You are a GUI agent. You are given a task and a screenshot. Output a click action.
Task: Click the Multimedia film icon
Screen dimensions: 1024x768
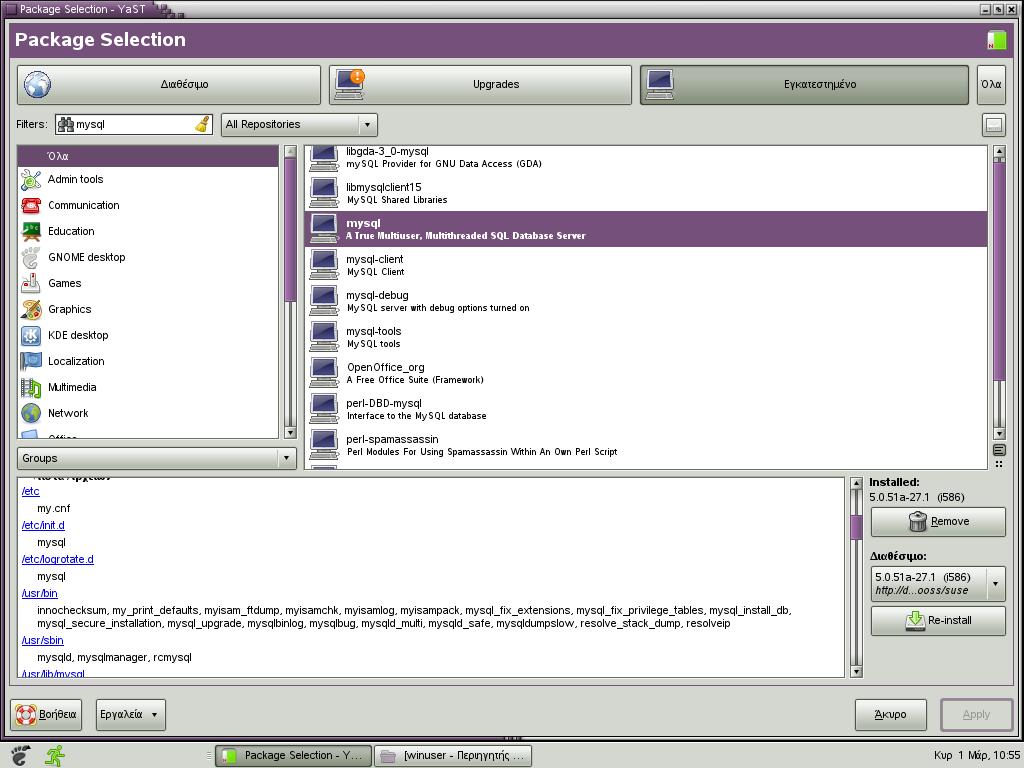click(31, 387)
